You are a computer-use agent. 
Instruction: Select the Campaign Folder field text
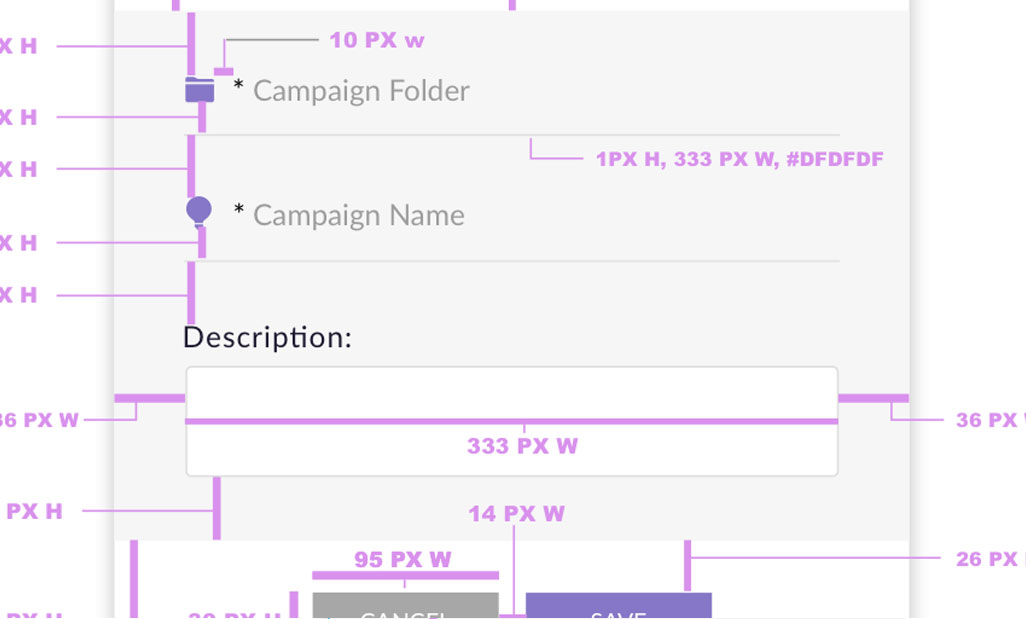tap(361, 91)
